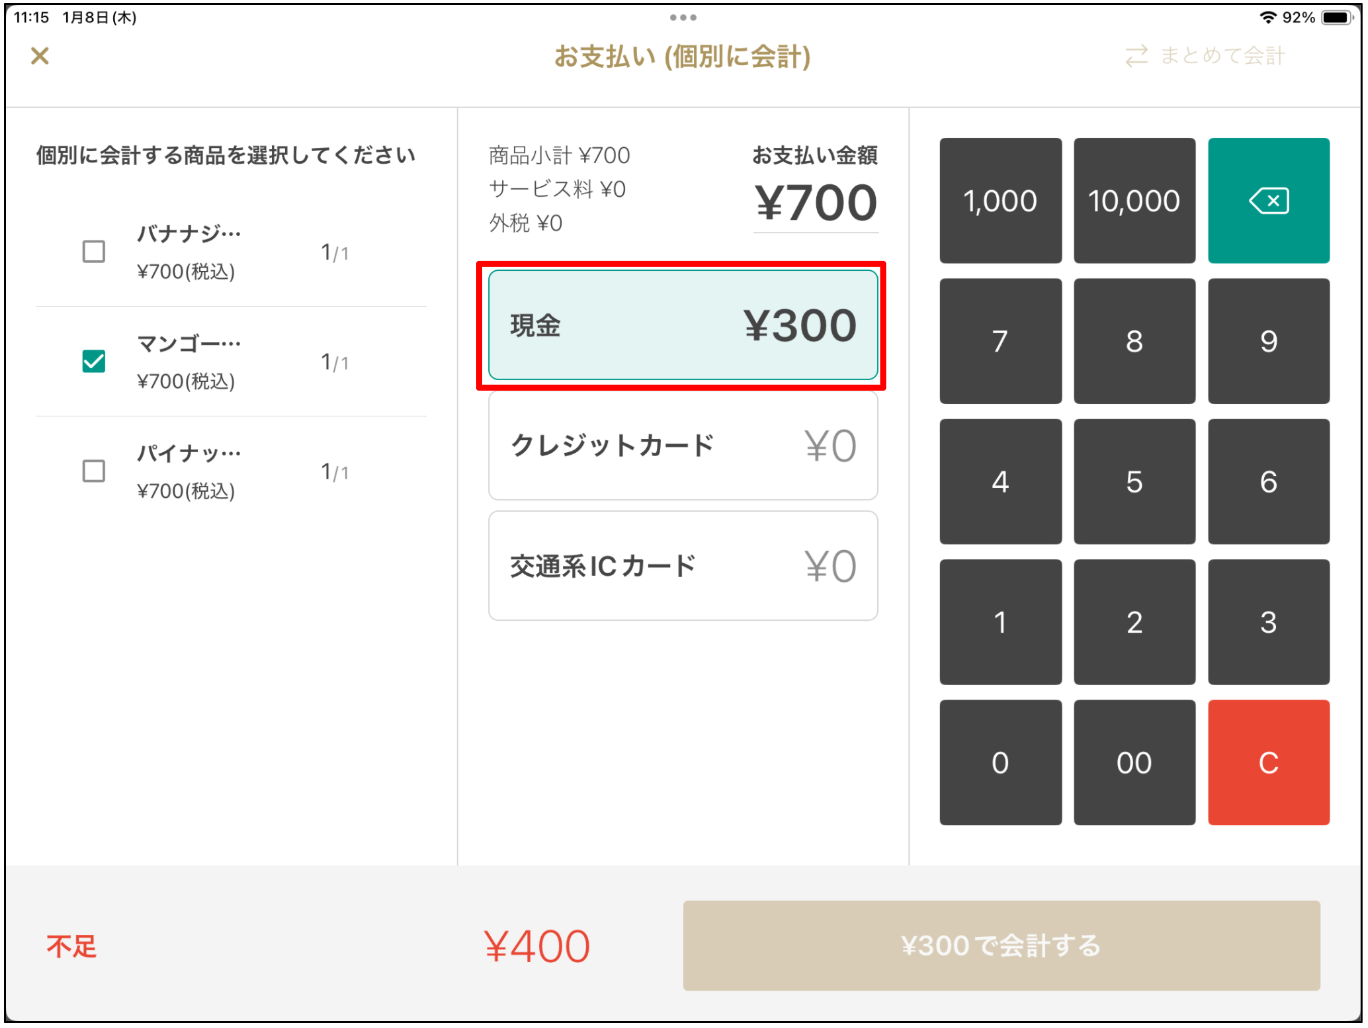Tap the swap arrows まとめて会計 icon
This screenshot has width=1368, height=1028.
[1136, 56]
